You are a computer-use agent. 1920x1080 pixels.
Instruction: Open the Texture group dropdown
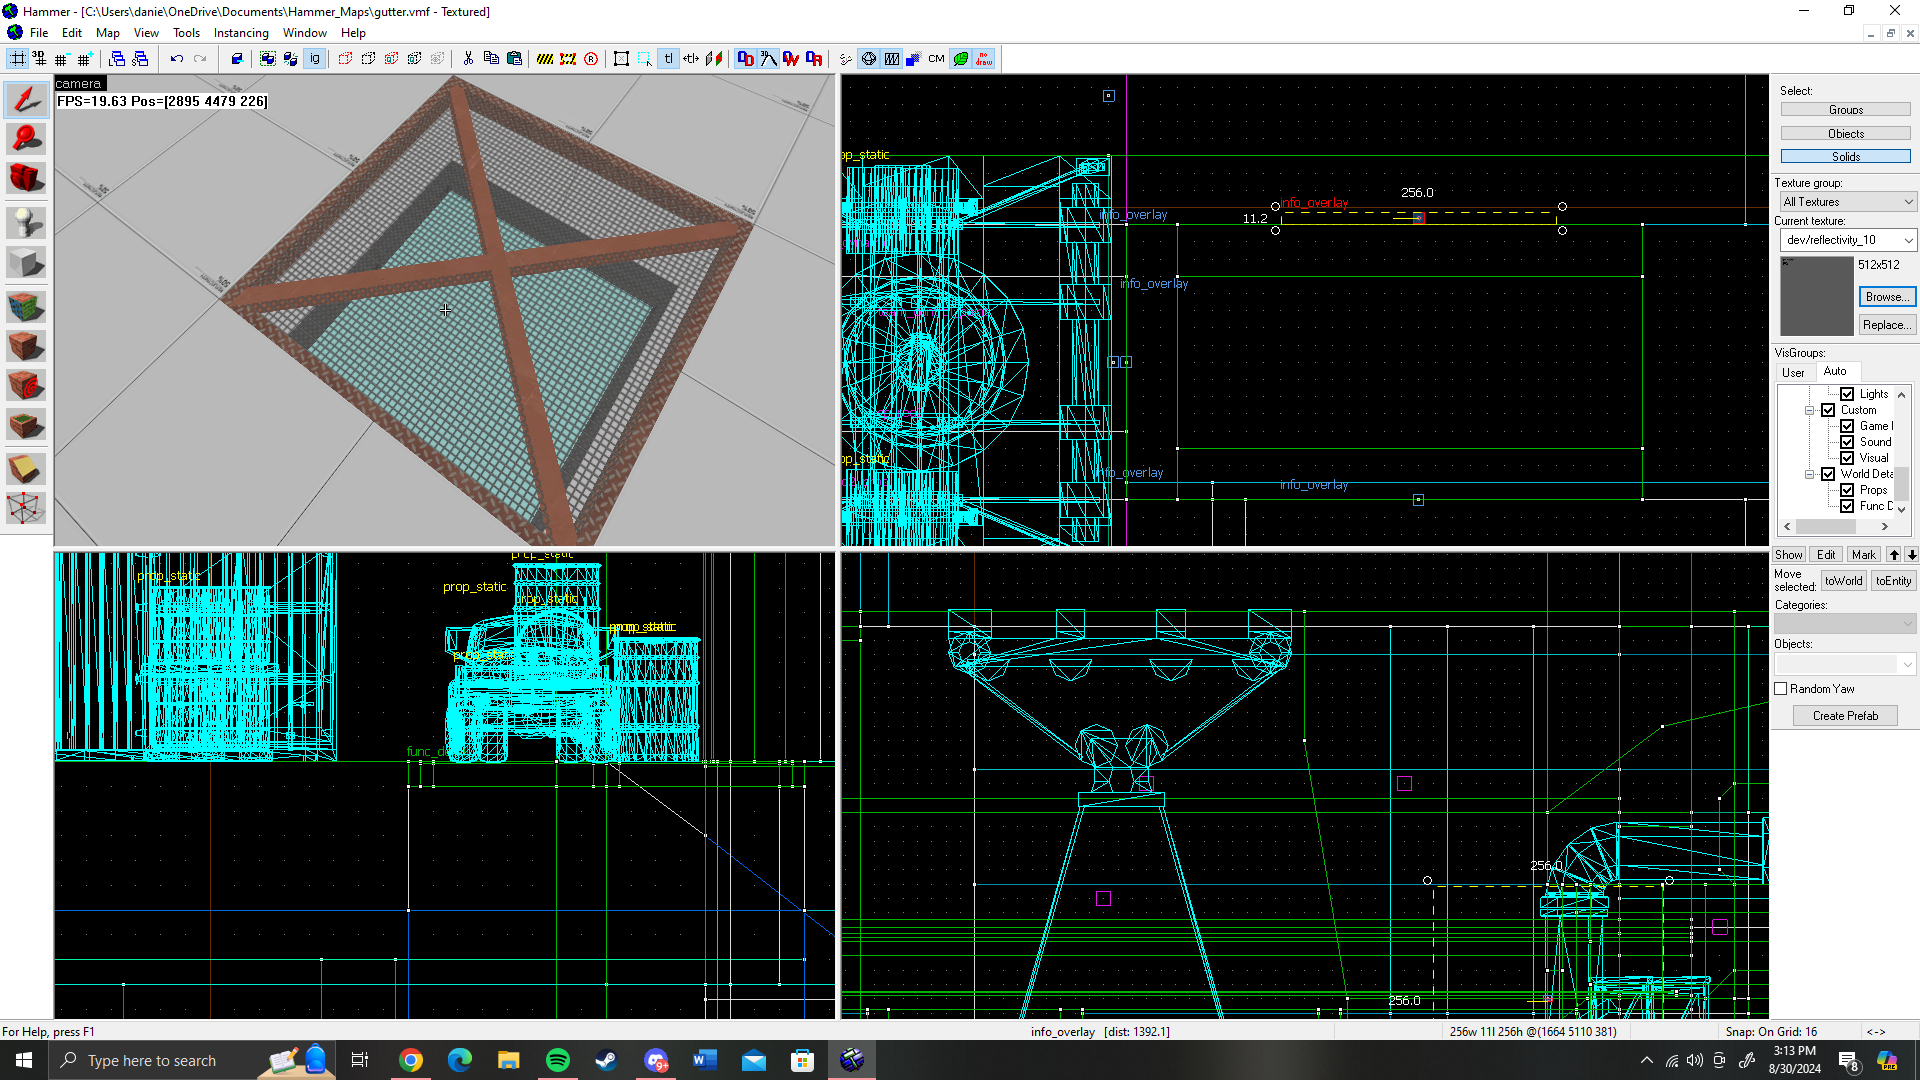1848,202
